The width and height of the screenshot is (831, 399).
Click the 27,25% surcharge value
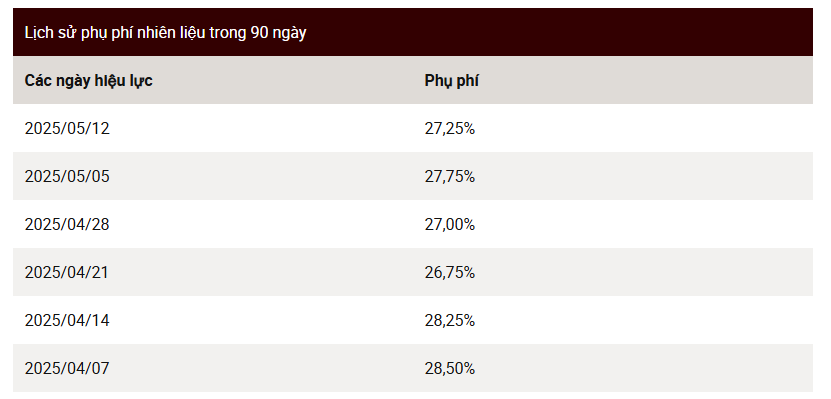tap(449, 128)
